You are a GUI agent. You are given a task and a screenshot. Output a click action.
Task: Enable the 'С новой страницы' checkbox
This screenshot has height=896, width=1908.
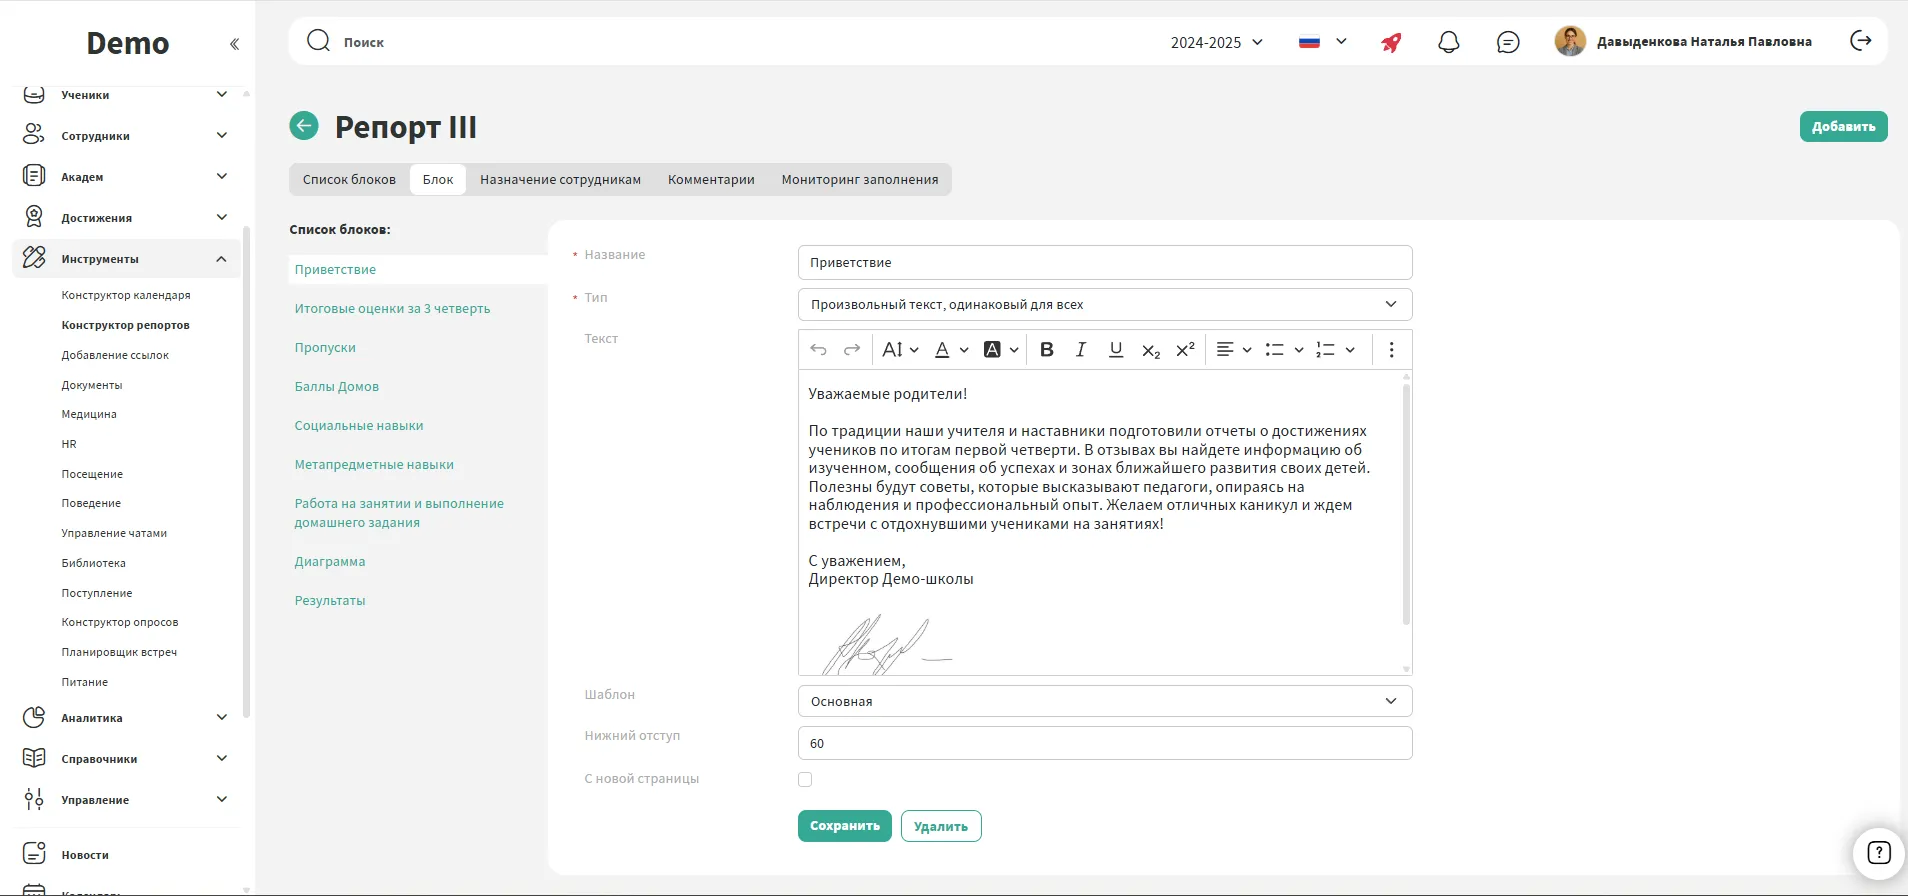(805, 779)
